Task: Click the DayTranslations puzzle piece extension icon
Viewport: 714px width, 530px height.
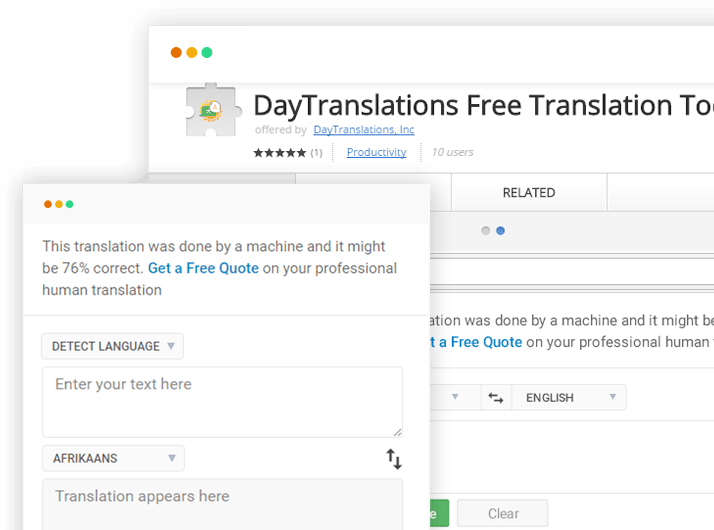Action: coord(210,110)
